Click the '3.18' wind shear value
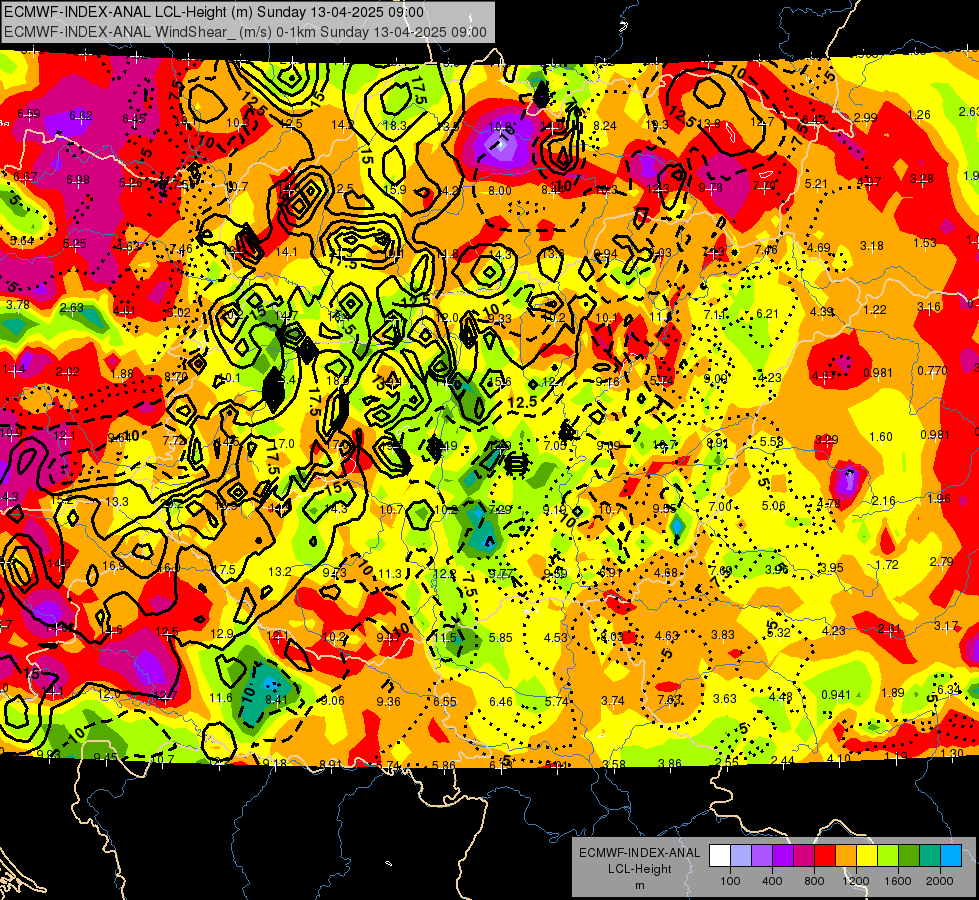 point(871,245)
